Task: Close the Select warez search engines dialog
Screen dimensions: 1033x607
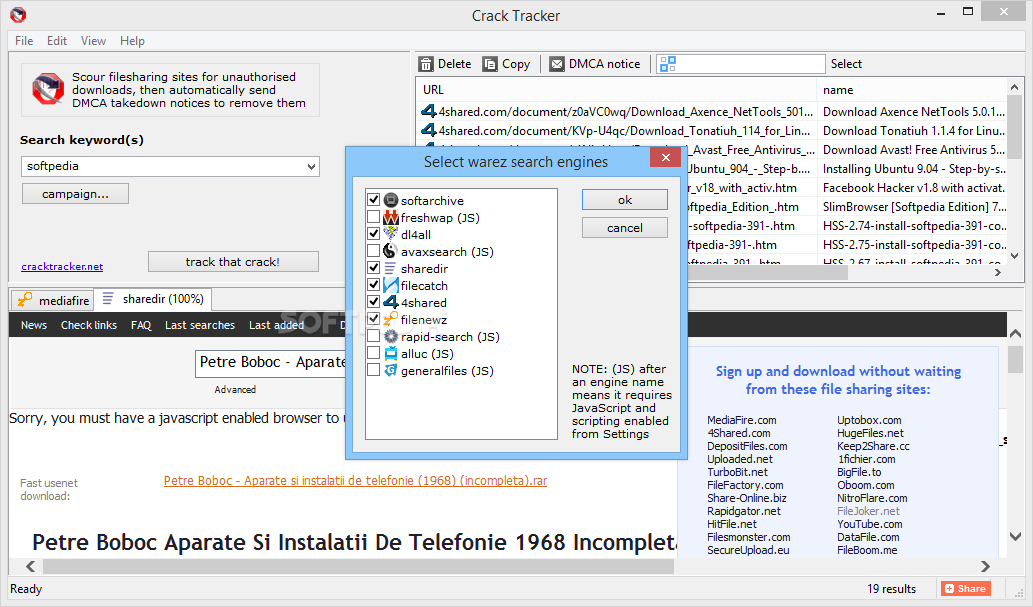Action: coord(665,158)
